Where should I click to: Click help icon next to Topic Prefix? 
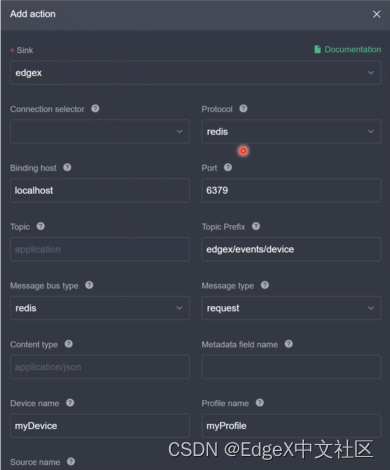tap(256, 226)
